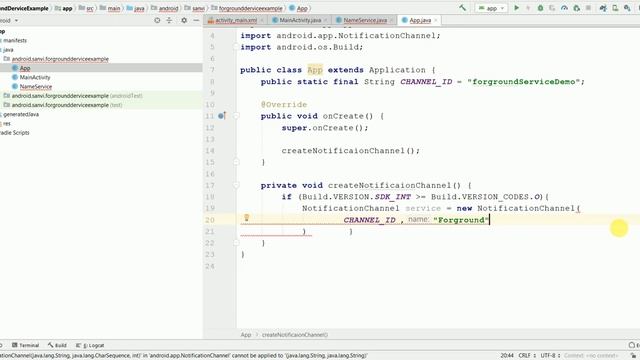Click collapse-all icon in Project panel header
The image size is (640, 360).
(169, 20)
